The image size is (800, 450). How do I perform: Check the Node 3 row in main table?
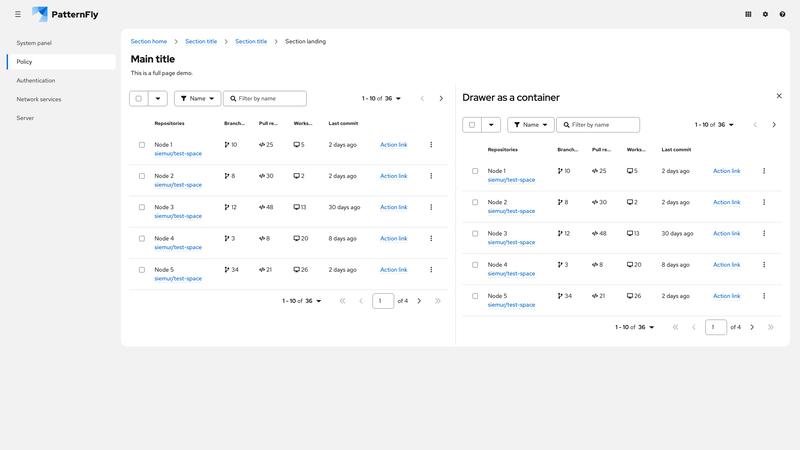click(x=142, y=207)
